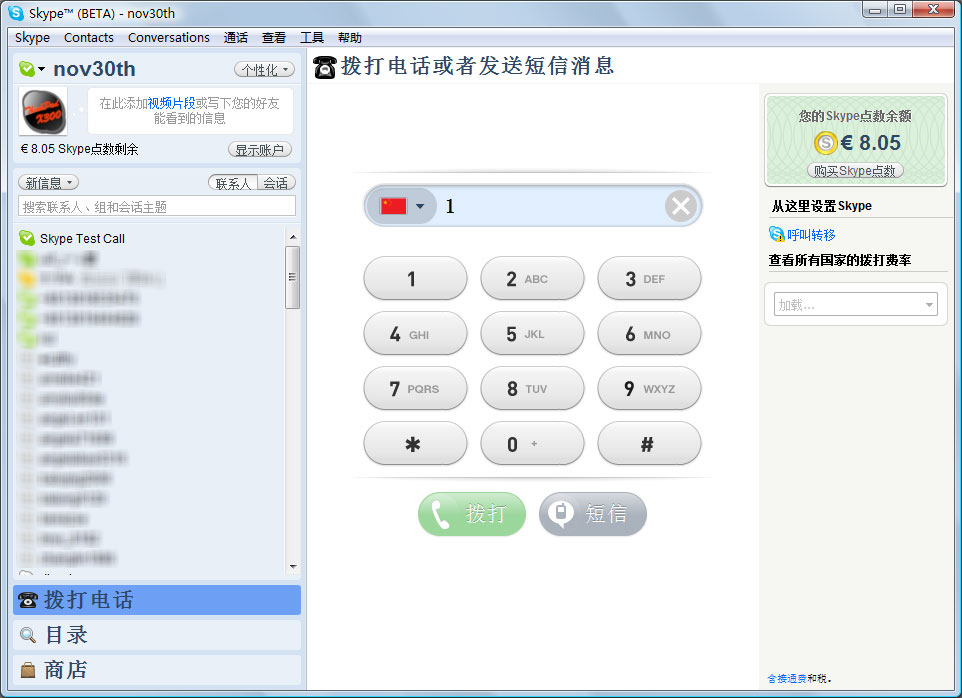Open the 商店 shop panel
This screenshot has height=698, width=962.
(x=157, y=670)
